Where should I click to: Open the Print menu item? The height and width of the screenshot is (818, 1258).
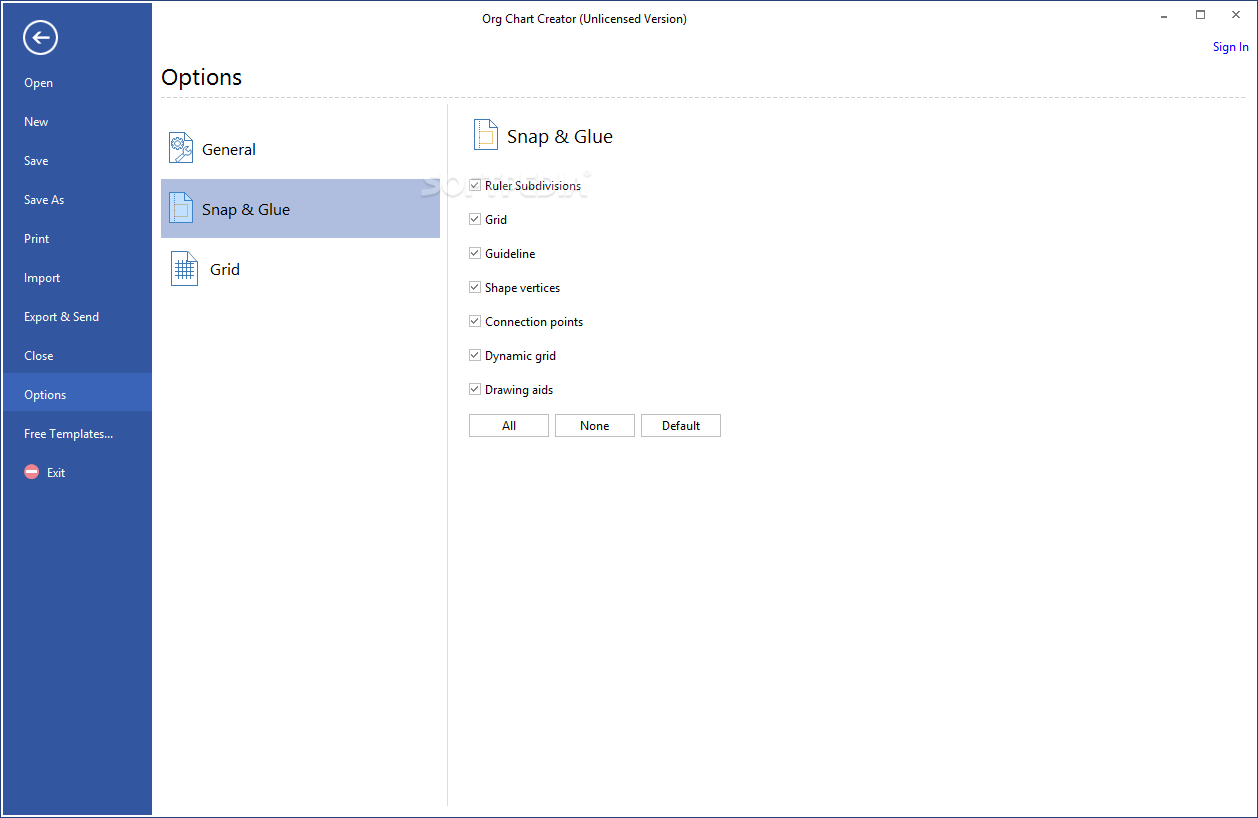pyautogui.click(x=77, y=239)
